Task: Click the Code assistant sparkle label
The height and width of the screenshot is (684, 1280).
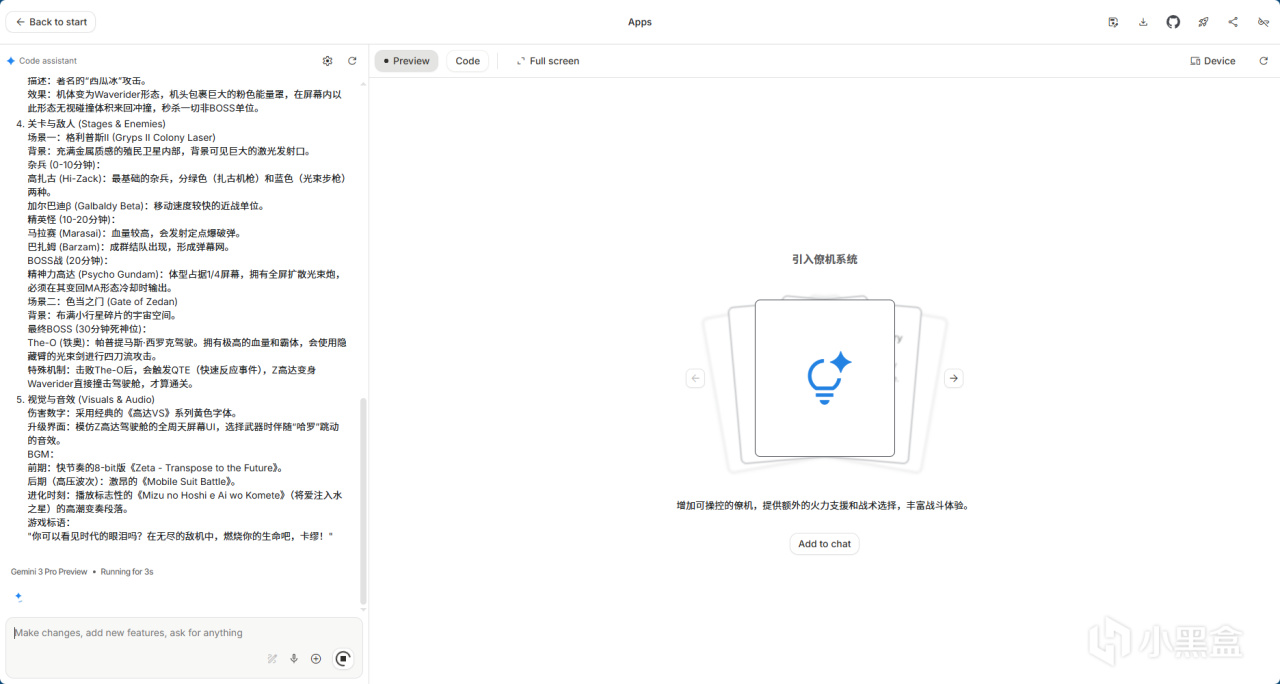Action: 41,61
